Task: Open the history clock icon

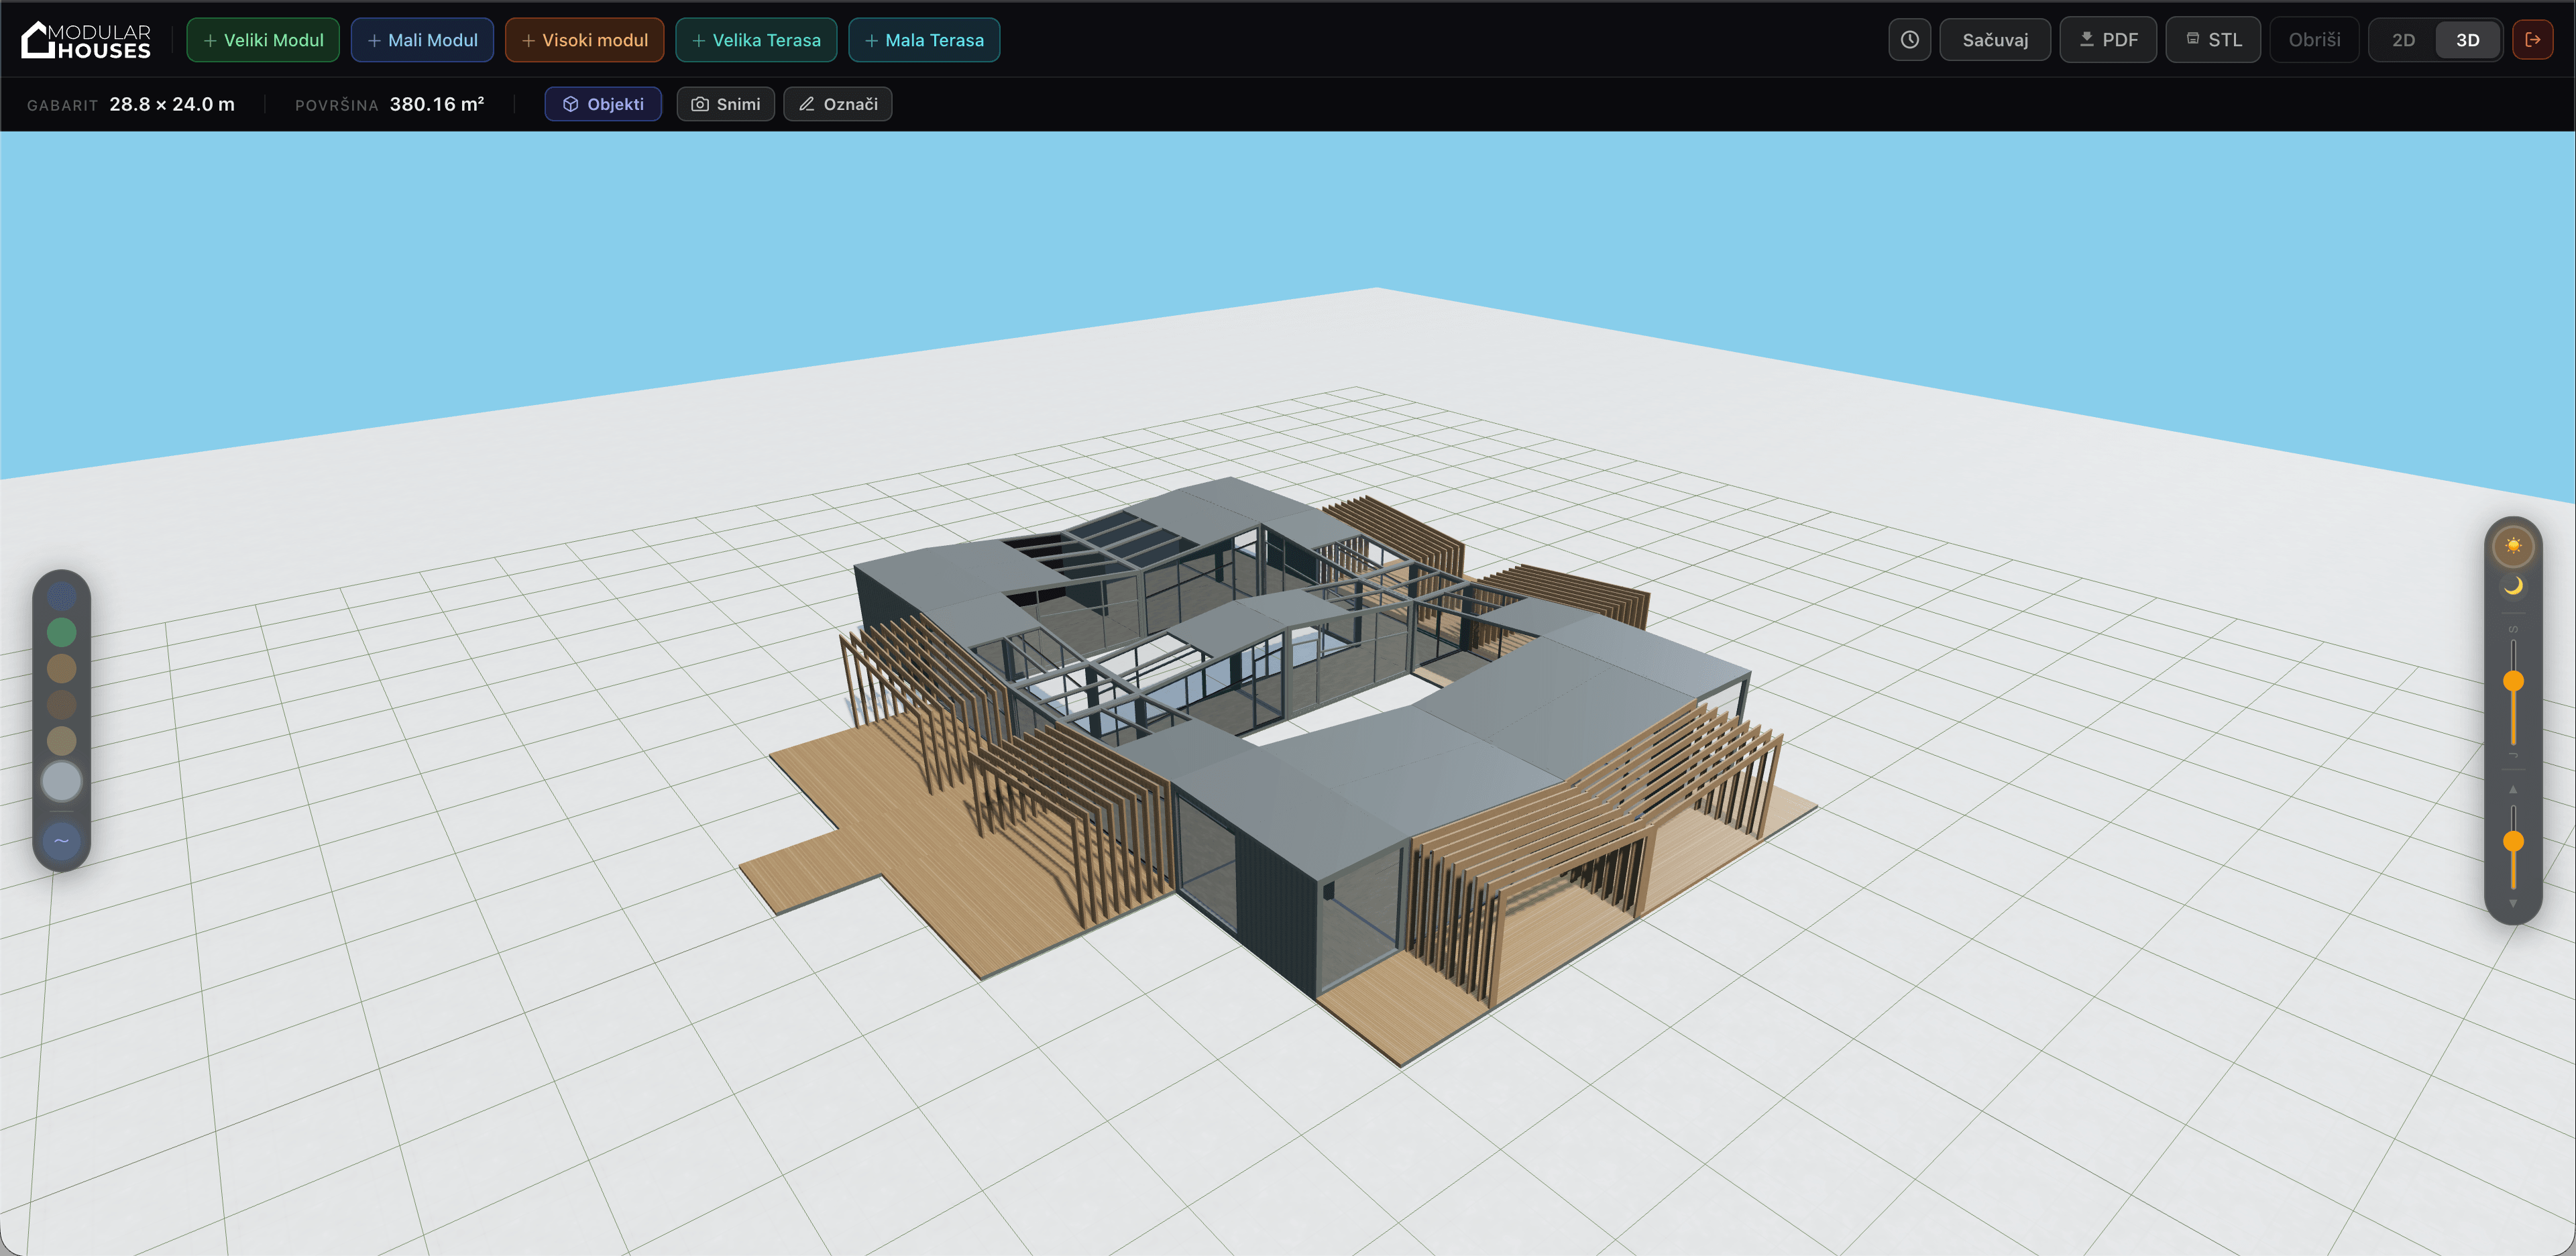Action: coord(1909,40)
